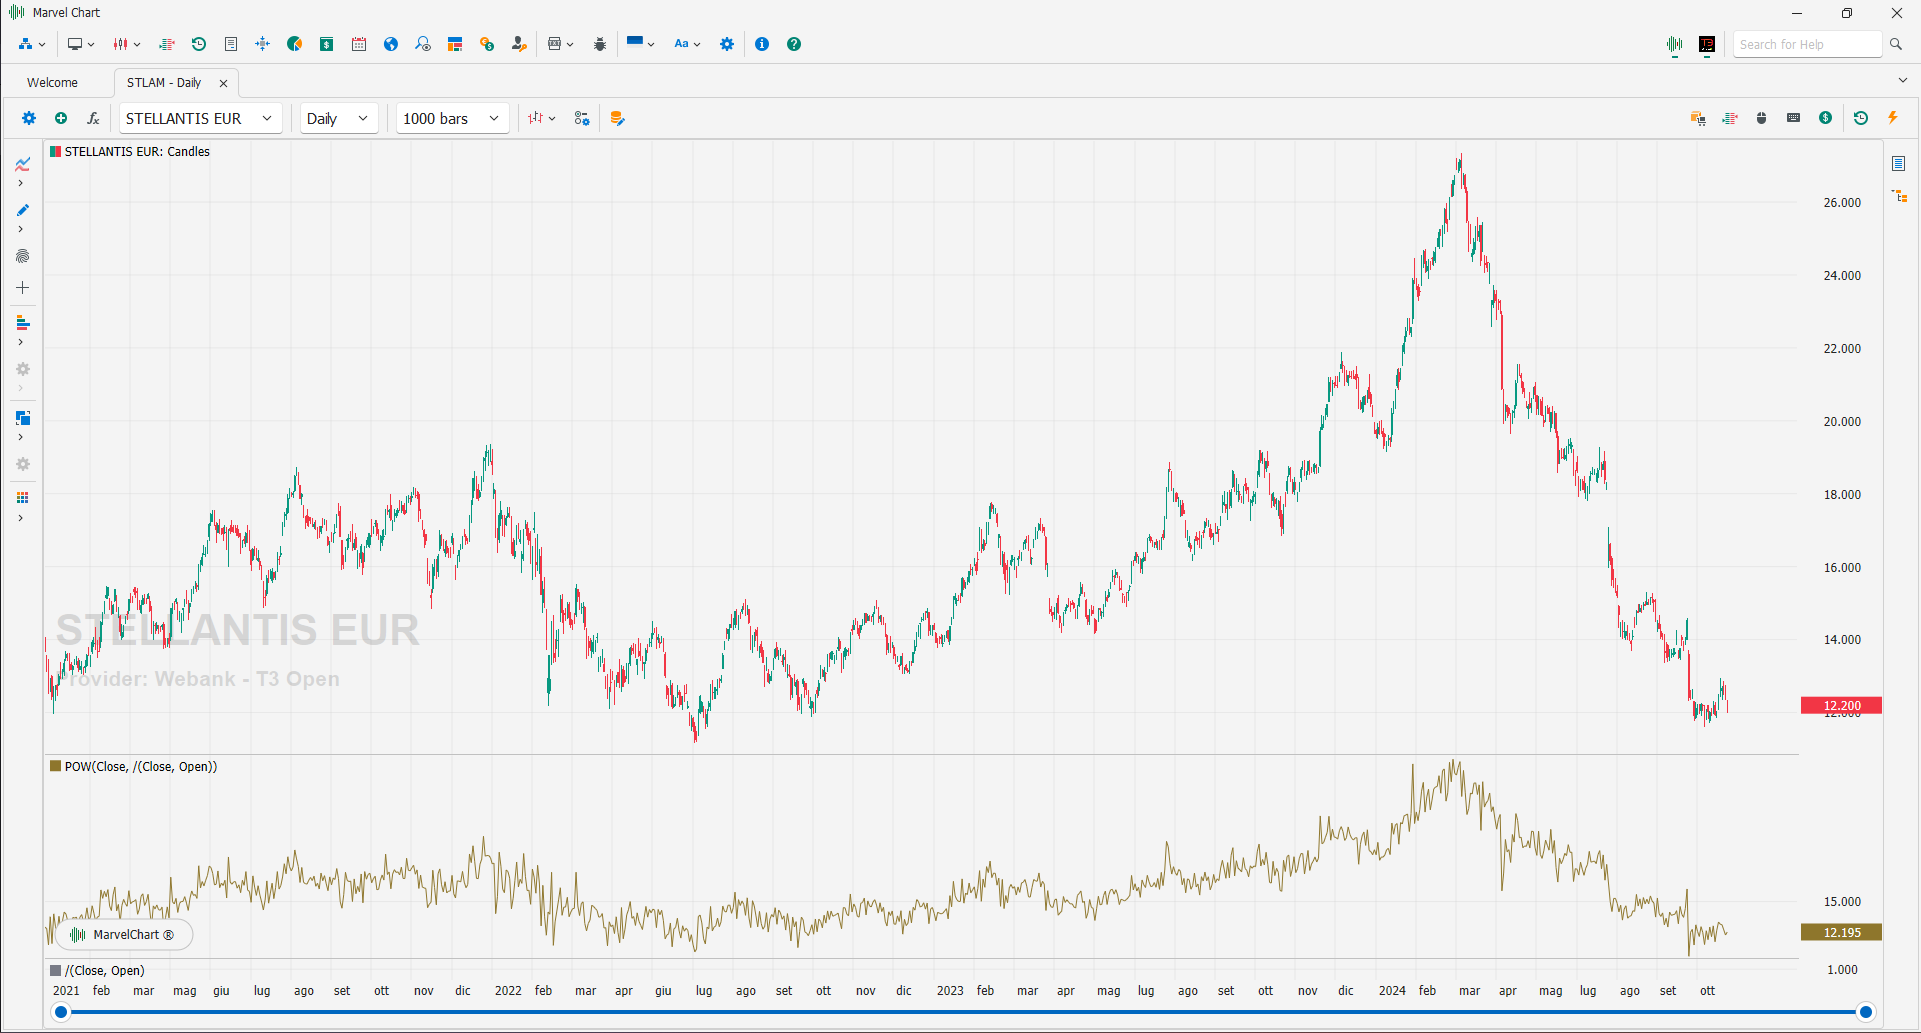Screen dimensions: 1921x1033
Task: Select the pencil drawing tool in left sidebar
Action: tap(23, 210)
